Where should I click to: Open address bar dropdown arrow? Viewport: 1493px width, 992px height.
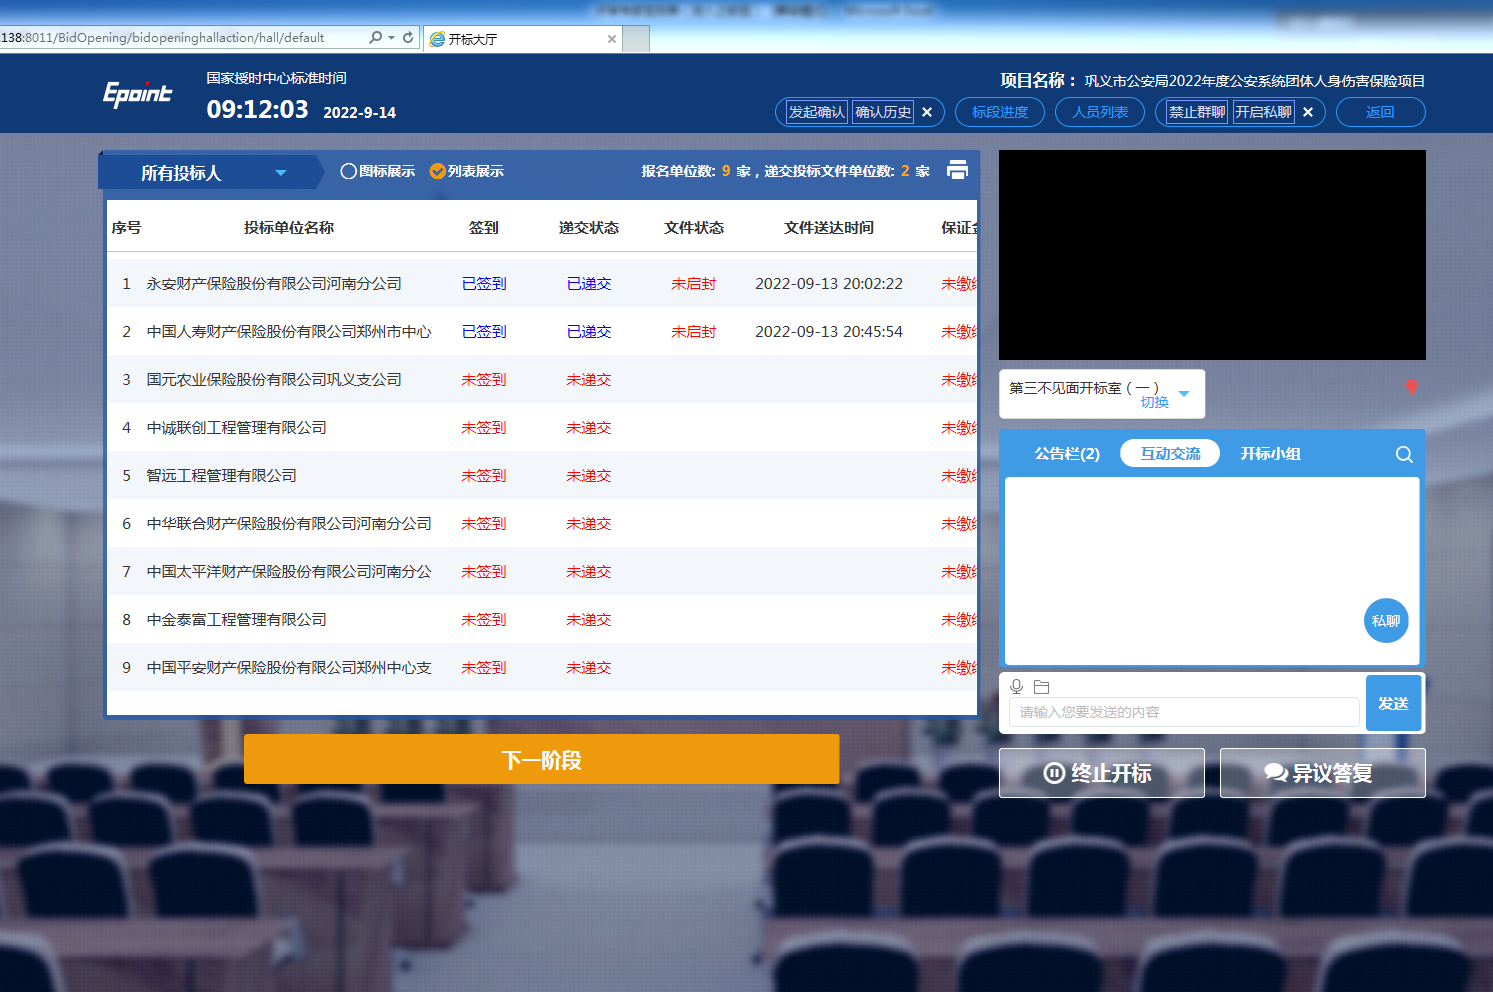pos(392,38)
